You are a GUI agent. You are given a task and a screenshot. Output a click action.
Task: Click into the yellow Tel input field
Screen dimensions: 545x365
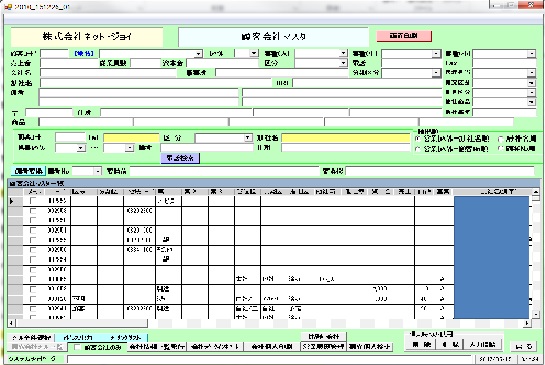pyautogui.click(x=131, y=138)
